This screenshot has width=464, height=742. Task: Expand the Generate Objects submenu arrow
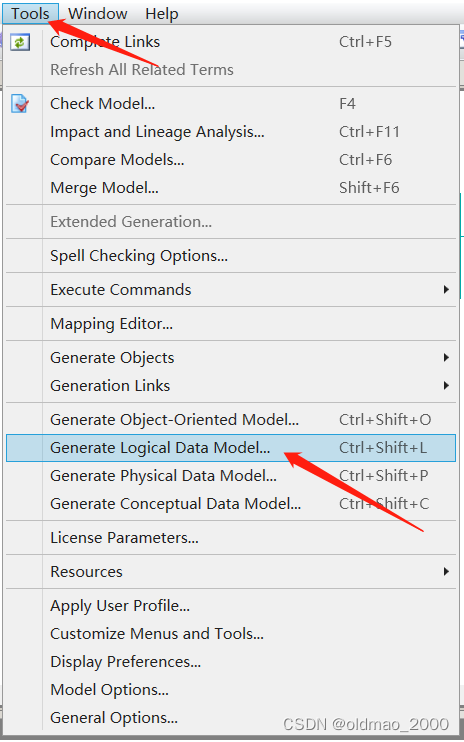[446, 358]
